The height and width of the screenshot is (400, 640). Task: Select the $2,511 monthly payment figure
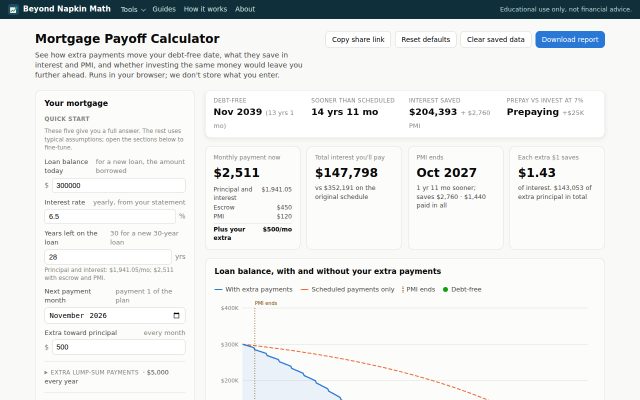pos(236,173)
